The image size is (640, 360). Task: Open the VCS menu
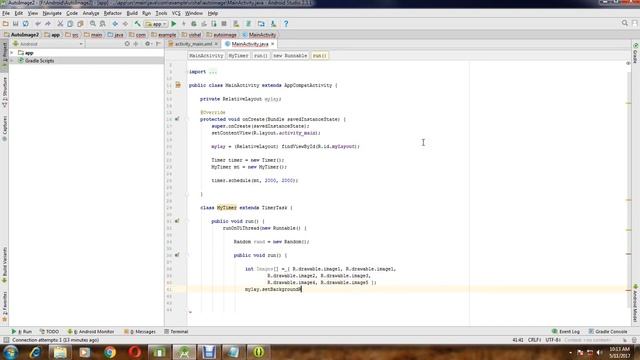point(176,13)
